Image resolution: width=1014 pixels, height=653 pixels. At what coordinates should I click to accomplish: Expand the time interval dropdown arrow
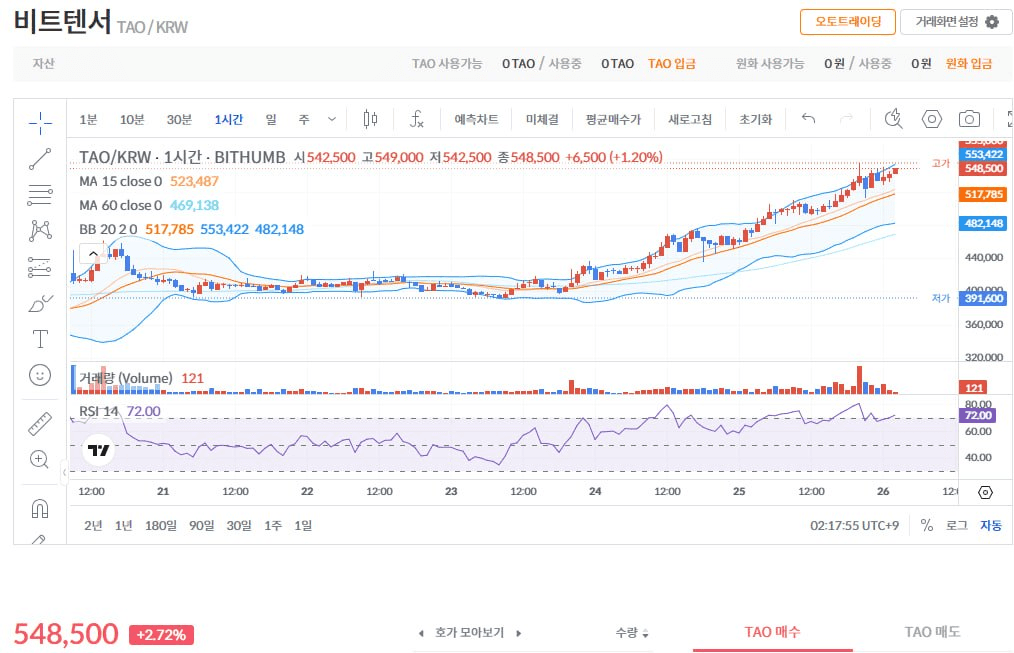tap(332, 120)
